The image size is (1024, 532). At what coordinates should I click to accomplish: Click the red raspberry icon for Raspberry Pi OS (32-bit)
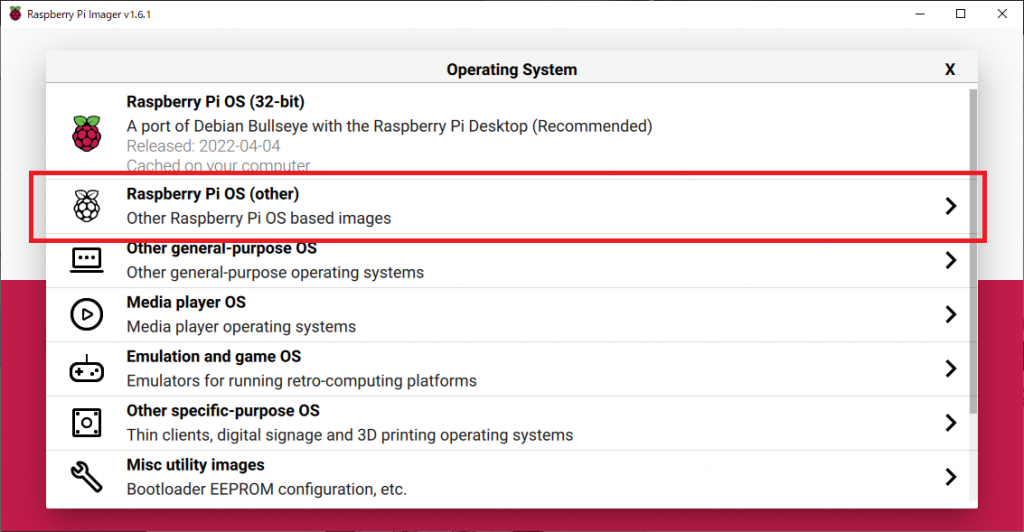(x=87, y=133)
